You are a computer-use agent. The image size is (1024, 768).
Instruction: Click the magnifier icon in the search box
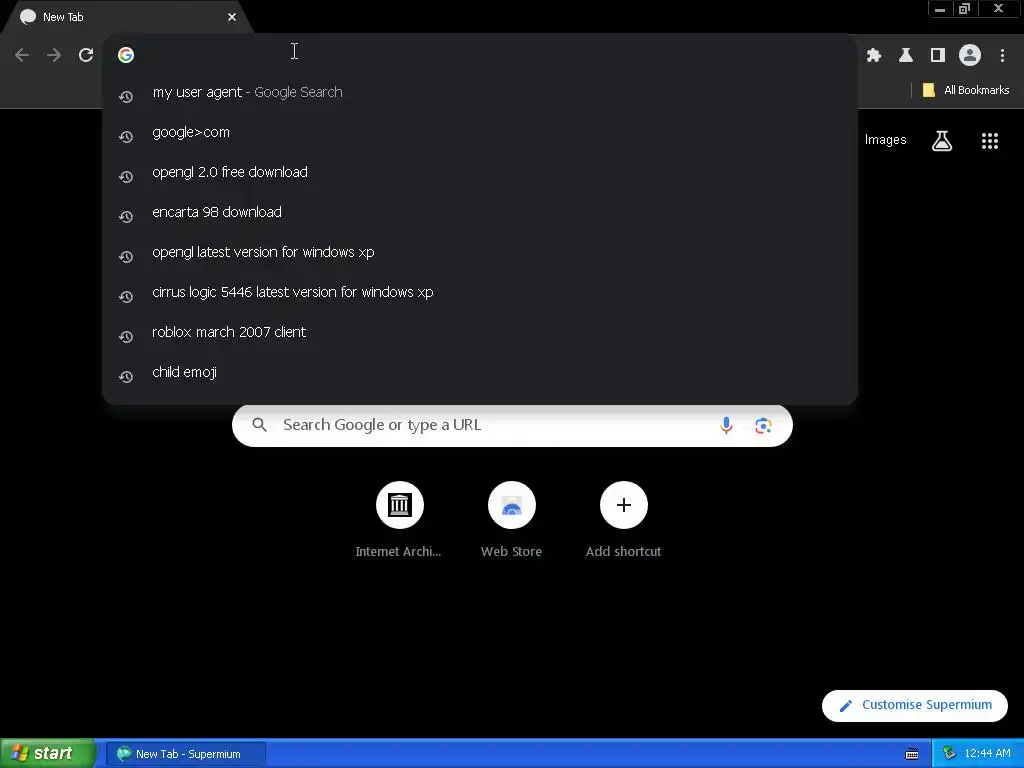[x=259, y=425]
